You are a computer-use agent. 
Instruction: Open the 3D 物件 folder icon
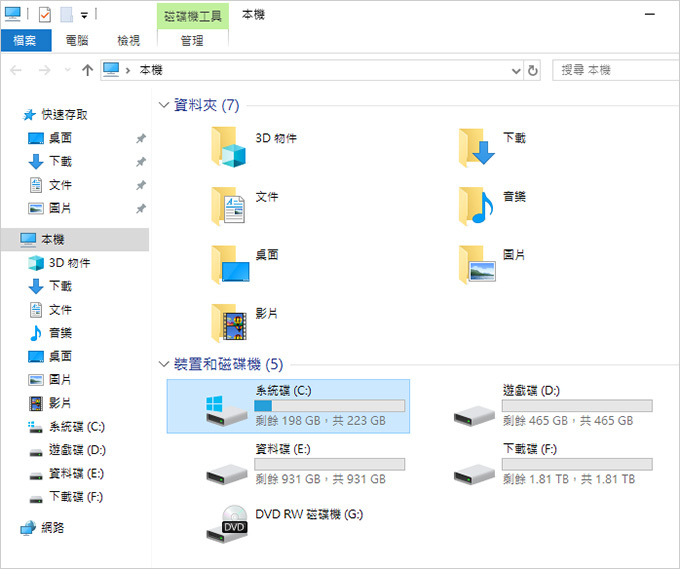tap(229, 147)
